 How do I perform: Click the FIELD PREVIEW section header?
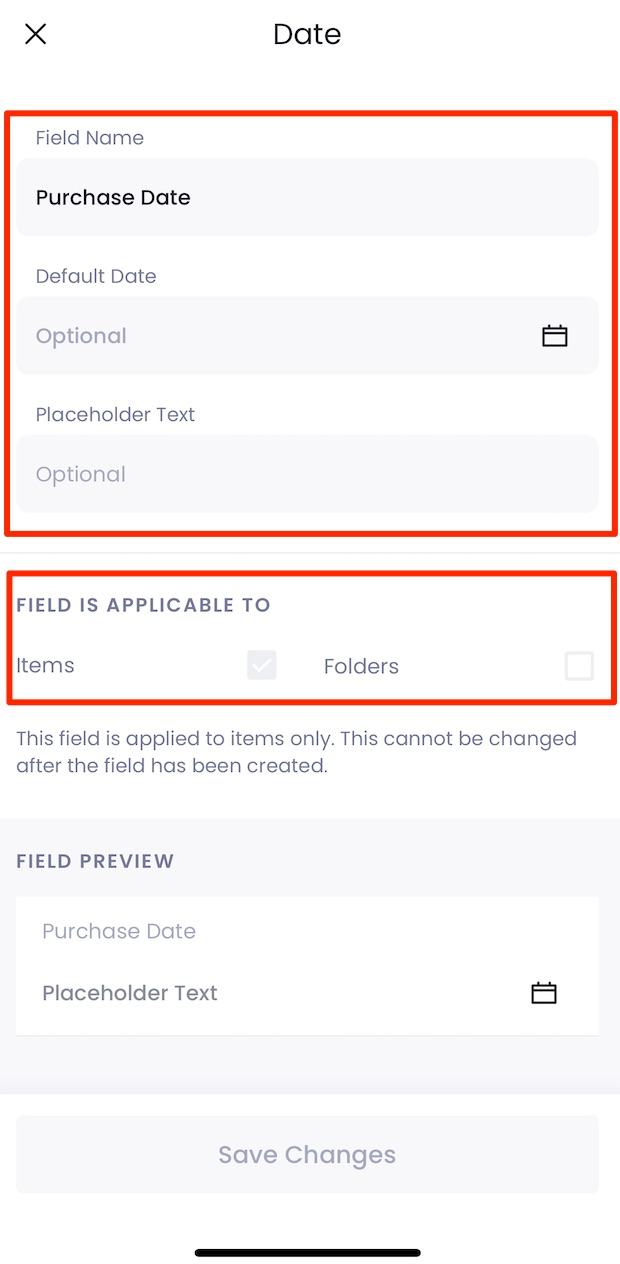[x=95, y=861]
